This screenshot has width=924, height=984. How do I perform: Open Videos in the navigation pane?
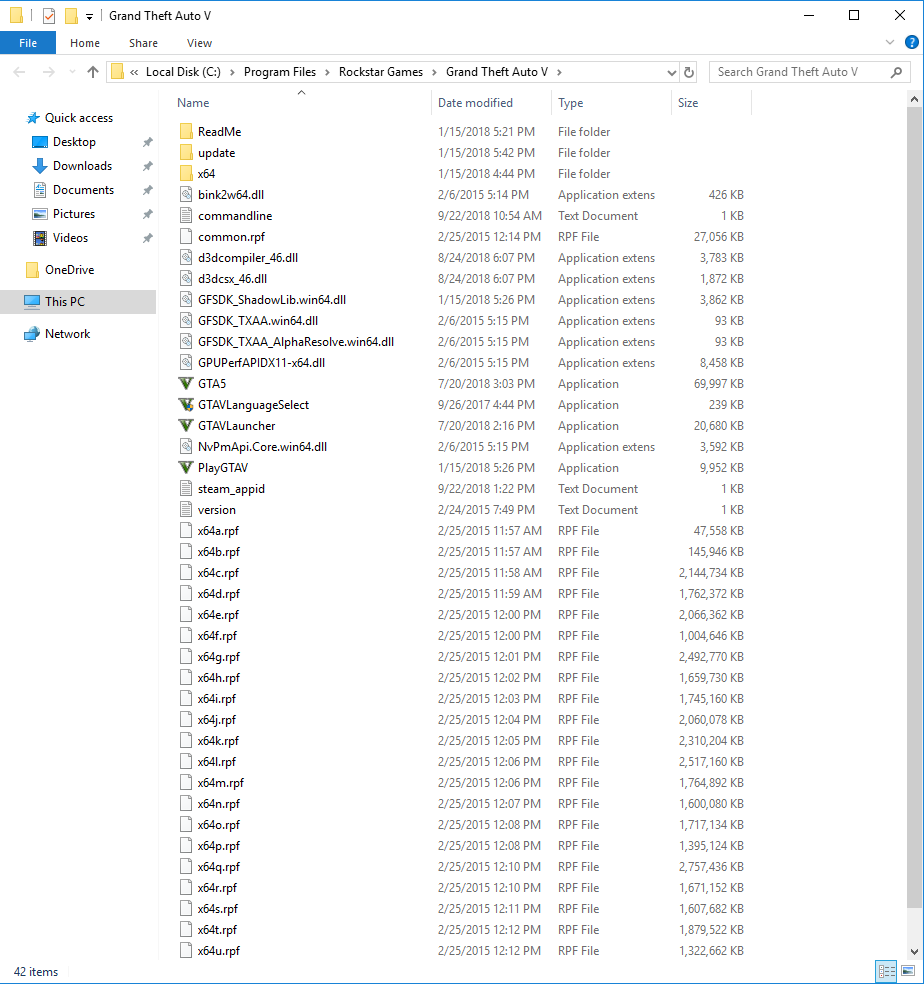pyautogui.click(x=70, y=238)
